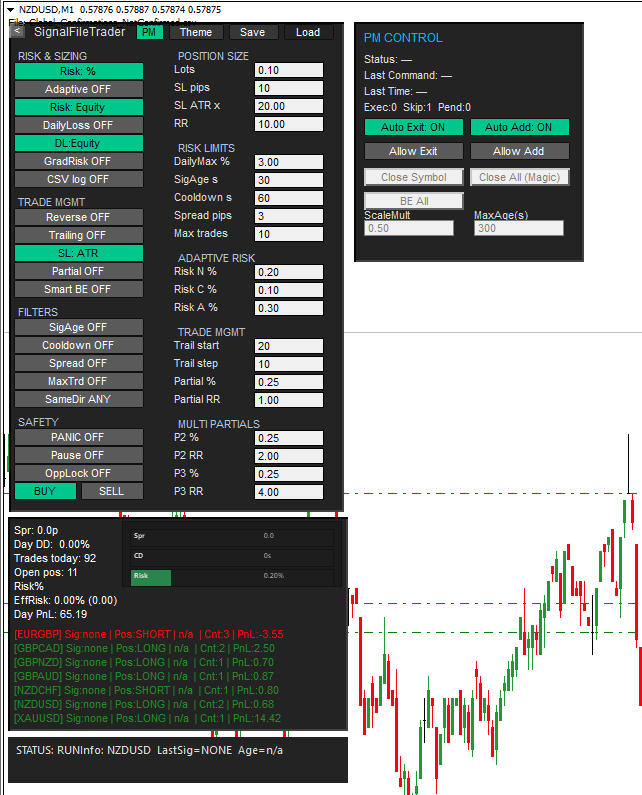This screenshot has height=795, width=642.
Task: Turn on the DailyLoss limit
Action: point(79,125)
